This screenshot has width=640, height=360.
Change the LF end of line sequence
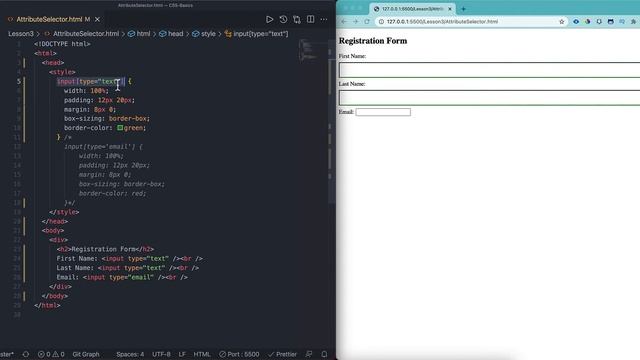pyautogui.click(x=182, y=354)
